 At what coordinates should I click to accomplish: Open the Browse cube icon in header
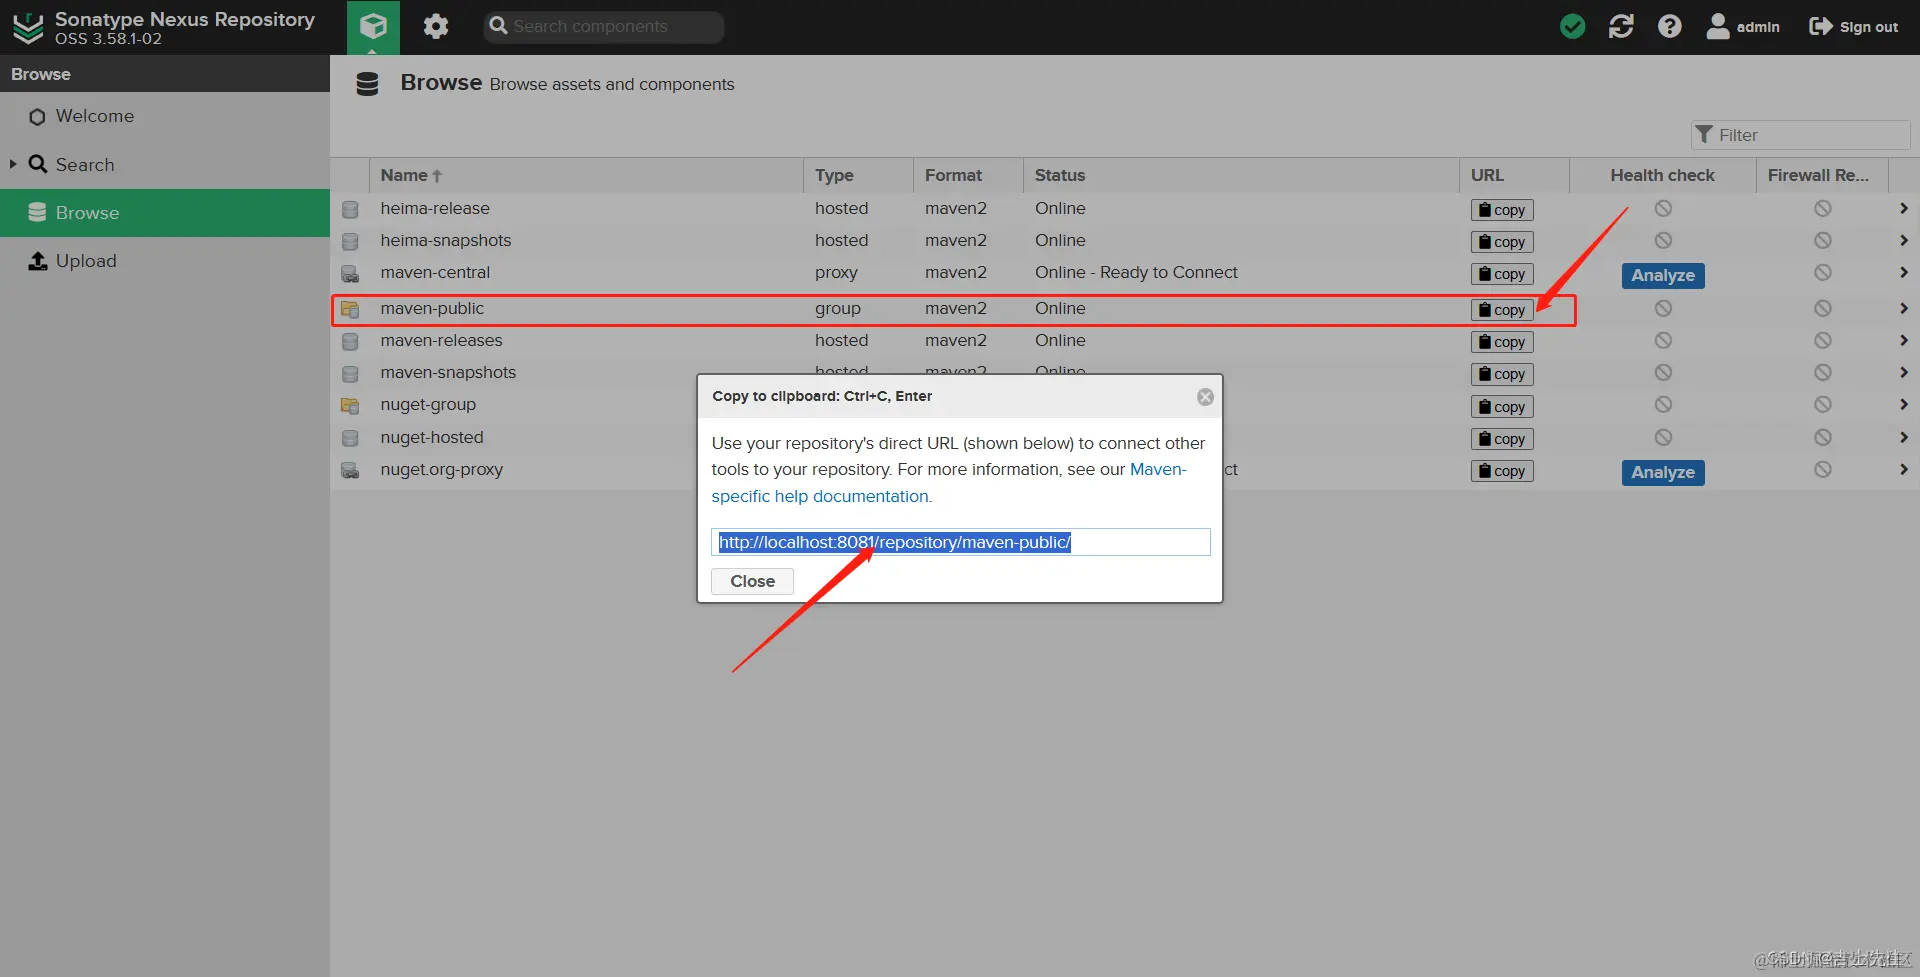(373, 26)
